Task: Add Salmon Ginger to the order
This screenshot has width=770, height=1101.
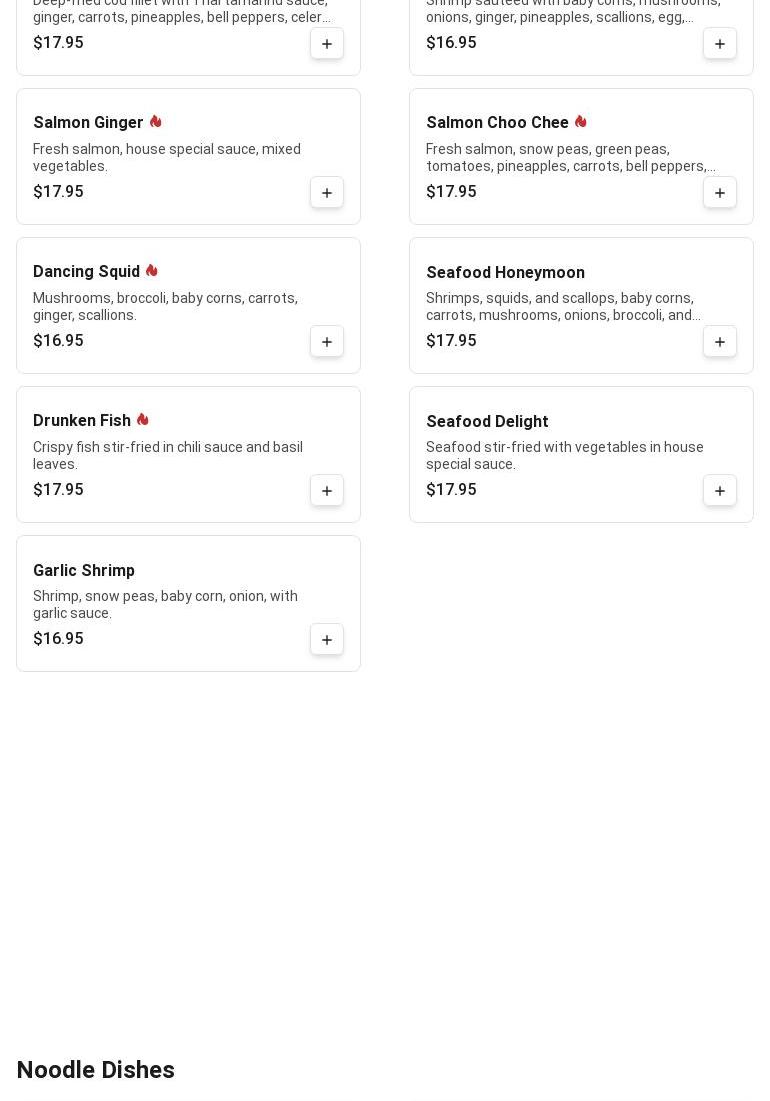Action: pyautogui.click(x=327, y=192)
